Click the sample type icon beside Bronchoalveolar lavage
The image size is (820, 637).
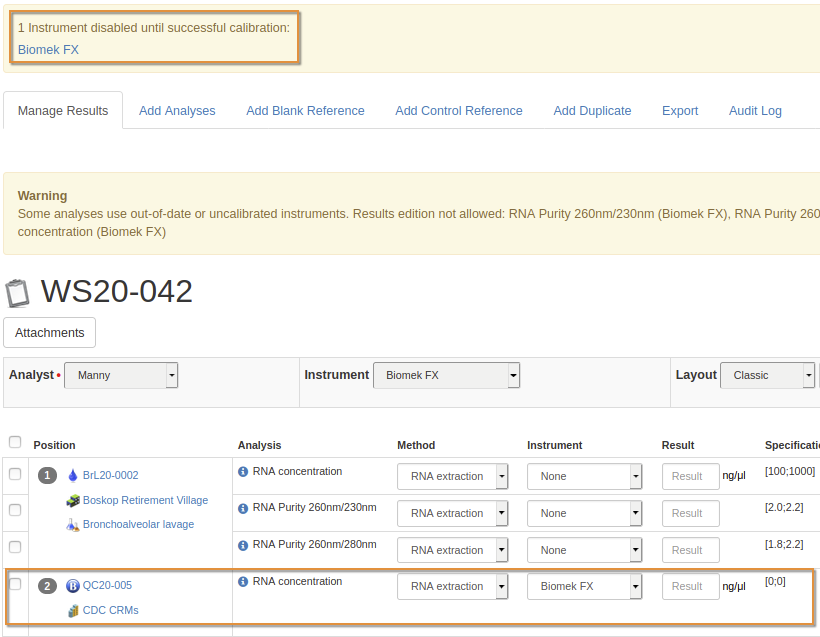(x=72, y=524)
